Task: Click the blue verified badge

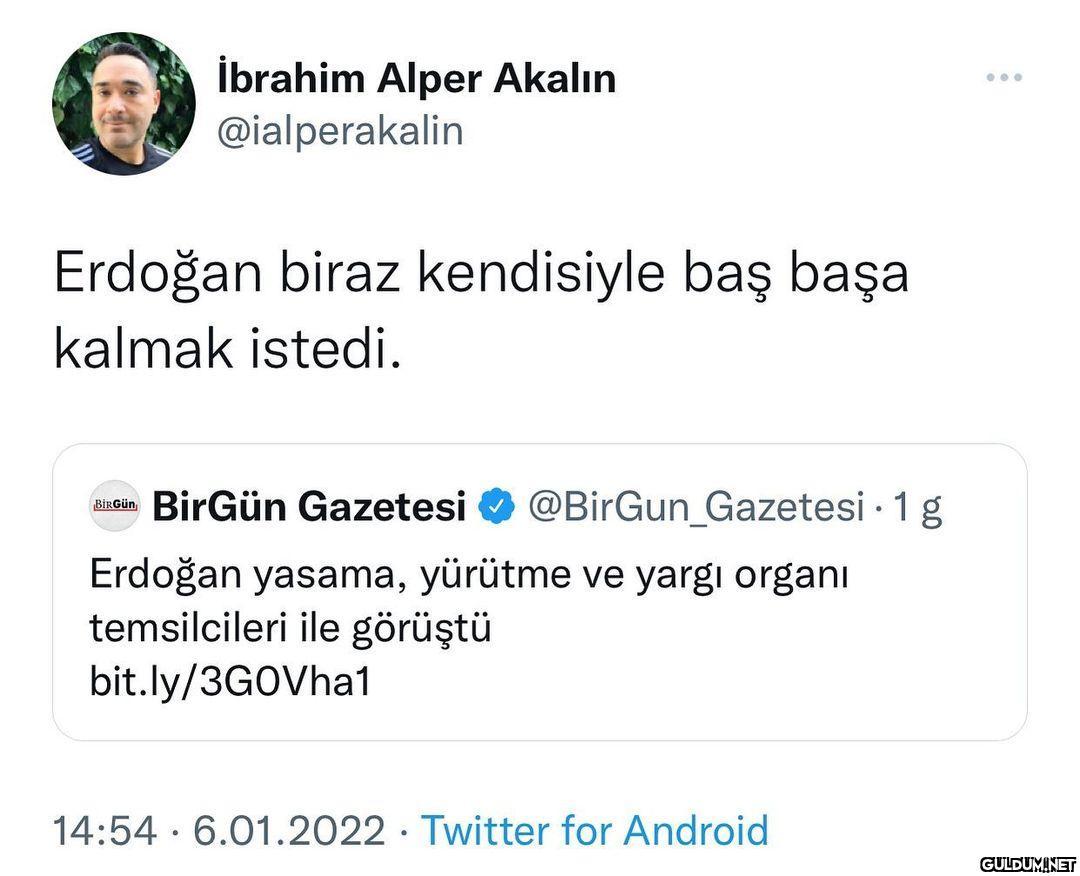Action: (x=496, y=508)
